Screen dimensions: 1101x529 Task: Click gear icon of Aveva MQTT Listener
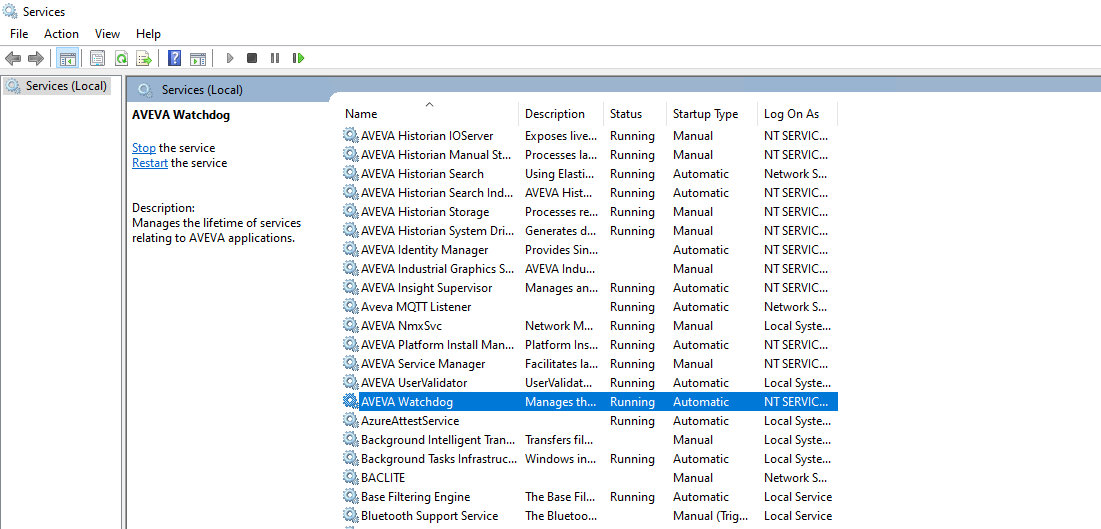tap(350, 306)
